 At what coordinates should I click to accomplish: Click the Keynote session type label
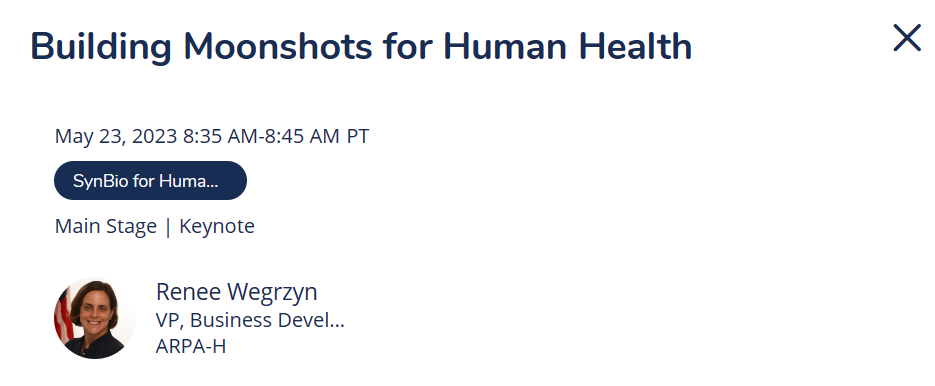217,227
